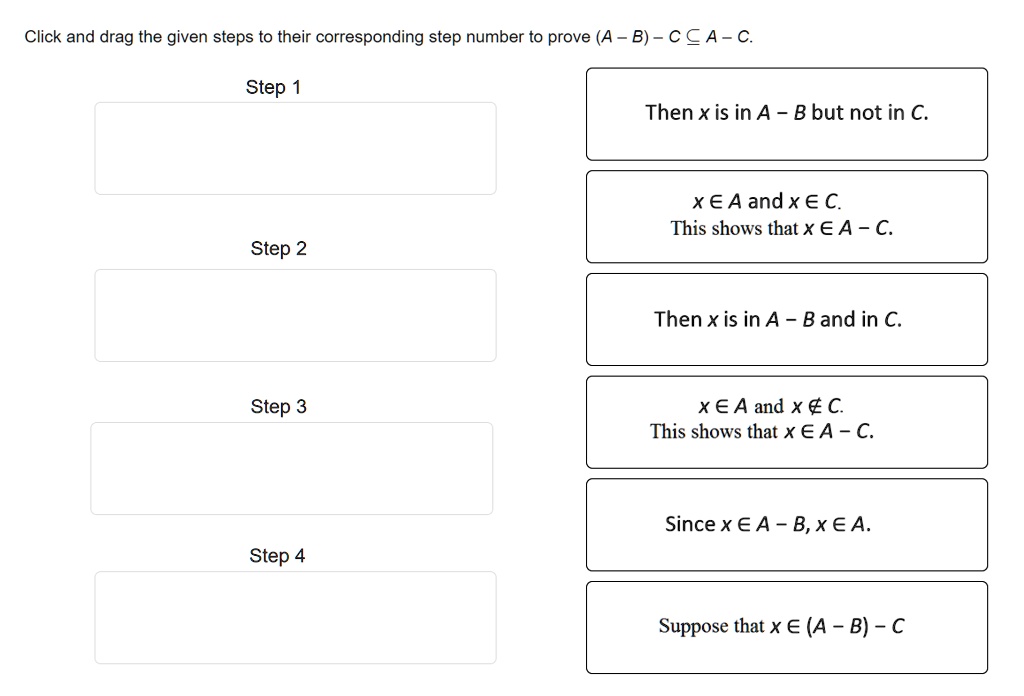Image resolution: width=1024 pixels, height=696 pixels.
Task: Click the card with "x ∈ A and x ∉ C"
Action: point(787,422)
